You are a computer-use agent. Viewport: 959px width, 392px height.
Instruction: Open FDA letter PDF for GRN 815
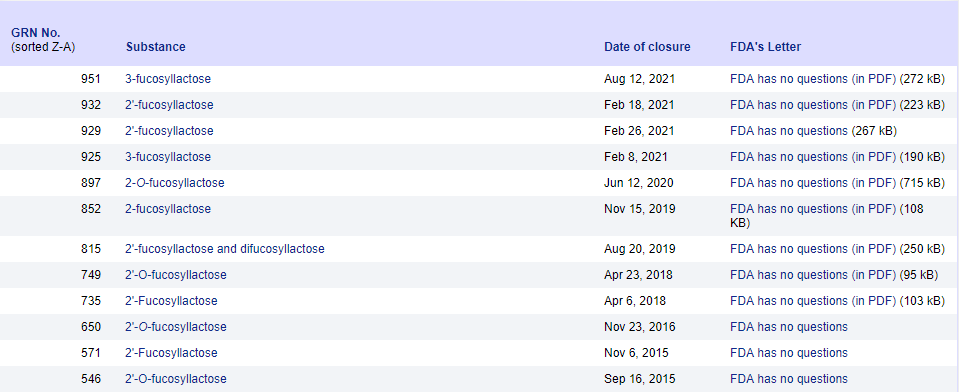tap(813, 249)
